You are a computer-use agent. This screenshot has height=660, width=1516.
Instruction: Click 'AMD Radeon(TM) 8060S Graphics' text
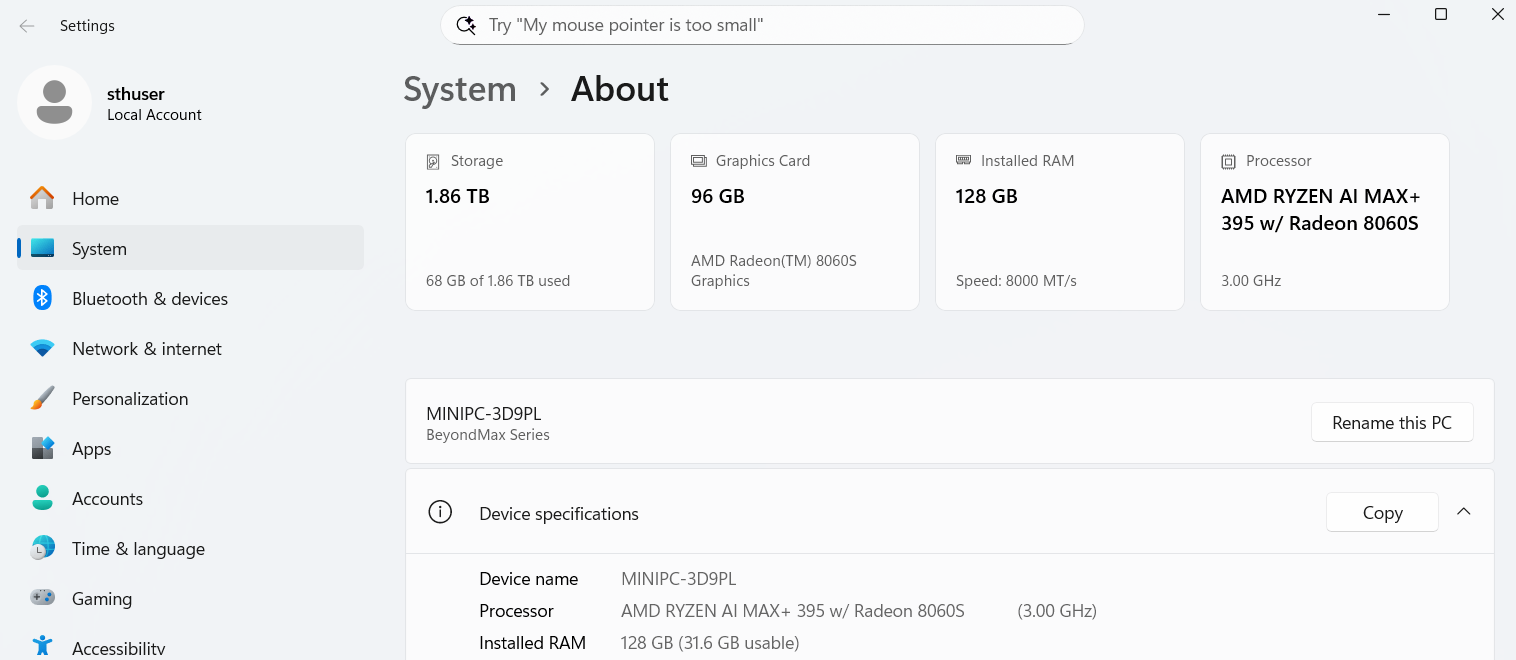click(x=774, y=271)
